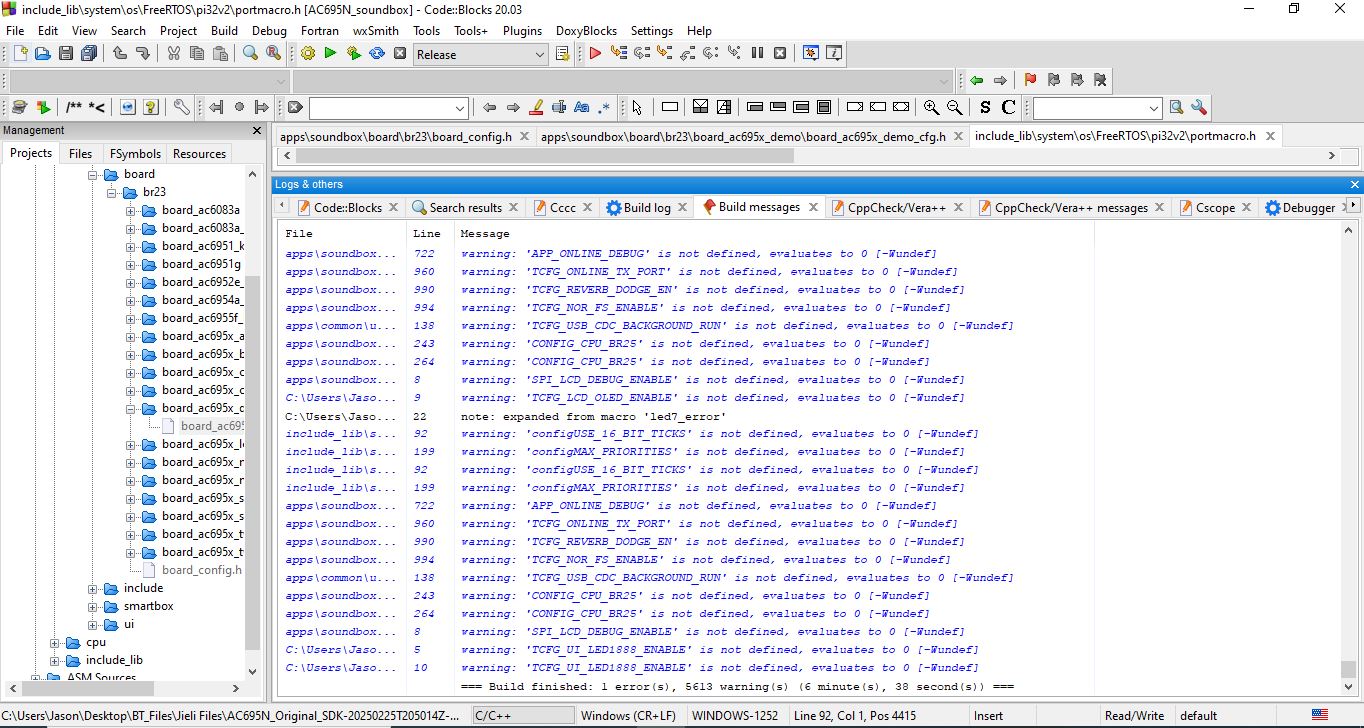Open the Release build target dropdown
1364x728 pixels.
coord(539,55)
